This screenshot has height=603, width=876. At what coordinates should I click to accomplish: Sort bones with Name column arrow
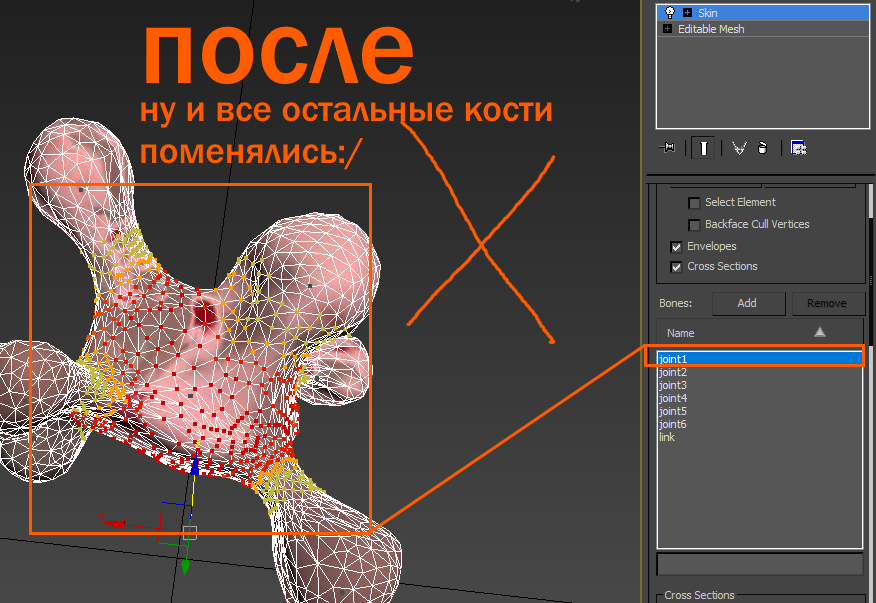[819, 332]
